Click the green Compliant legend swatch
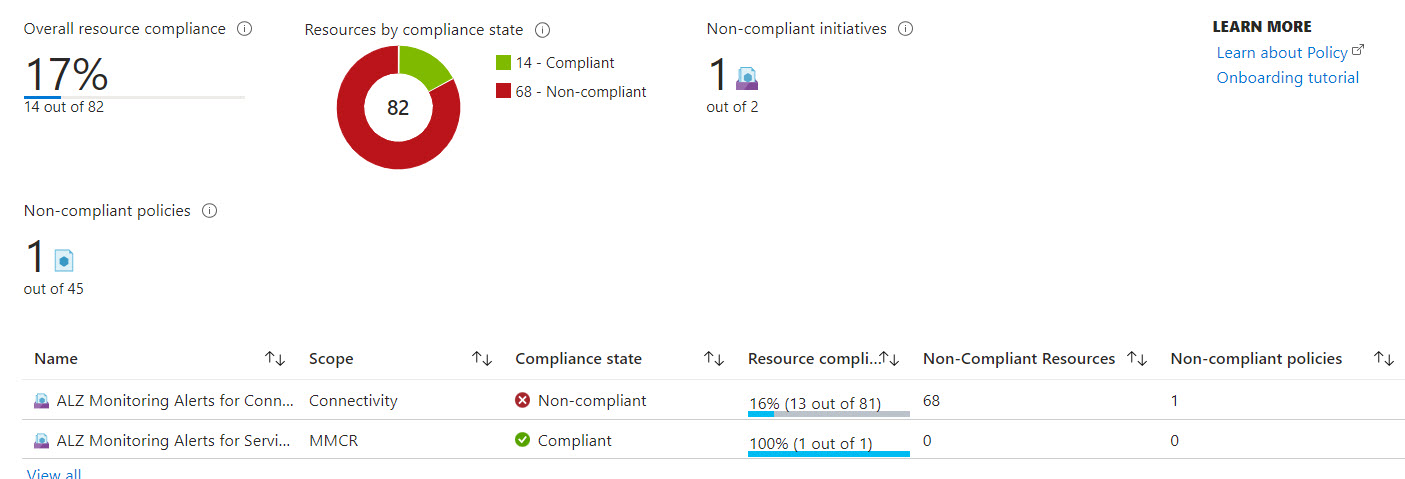1405x479 pixels. pos(503,62)
